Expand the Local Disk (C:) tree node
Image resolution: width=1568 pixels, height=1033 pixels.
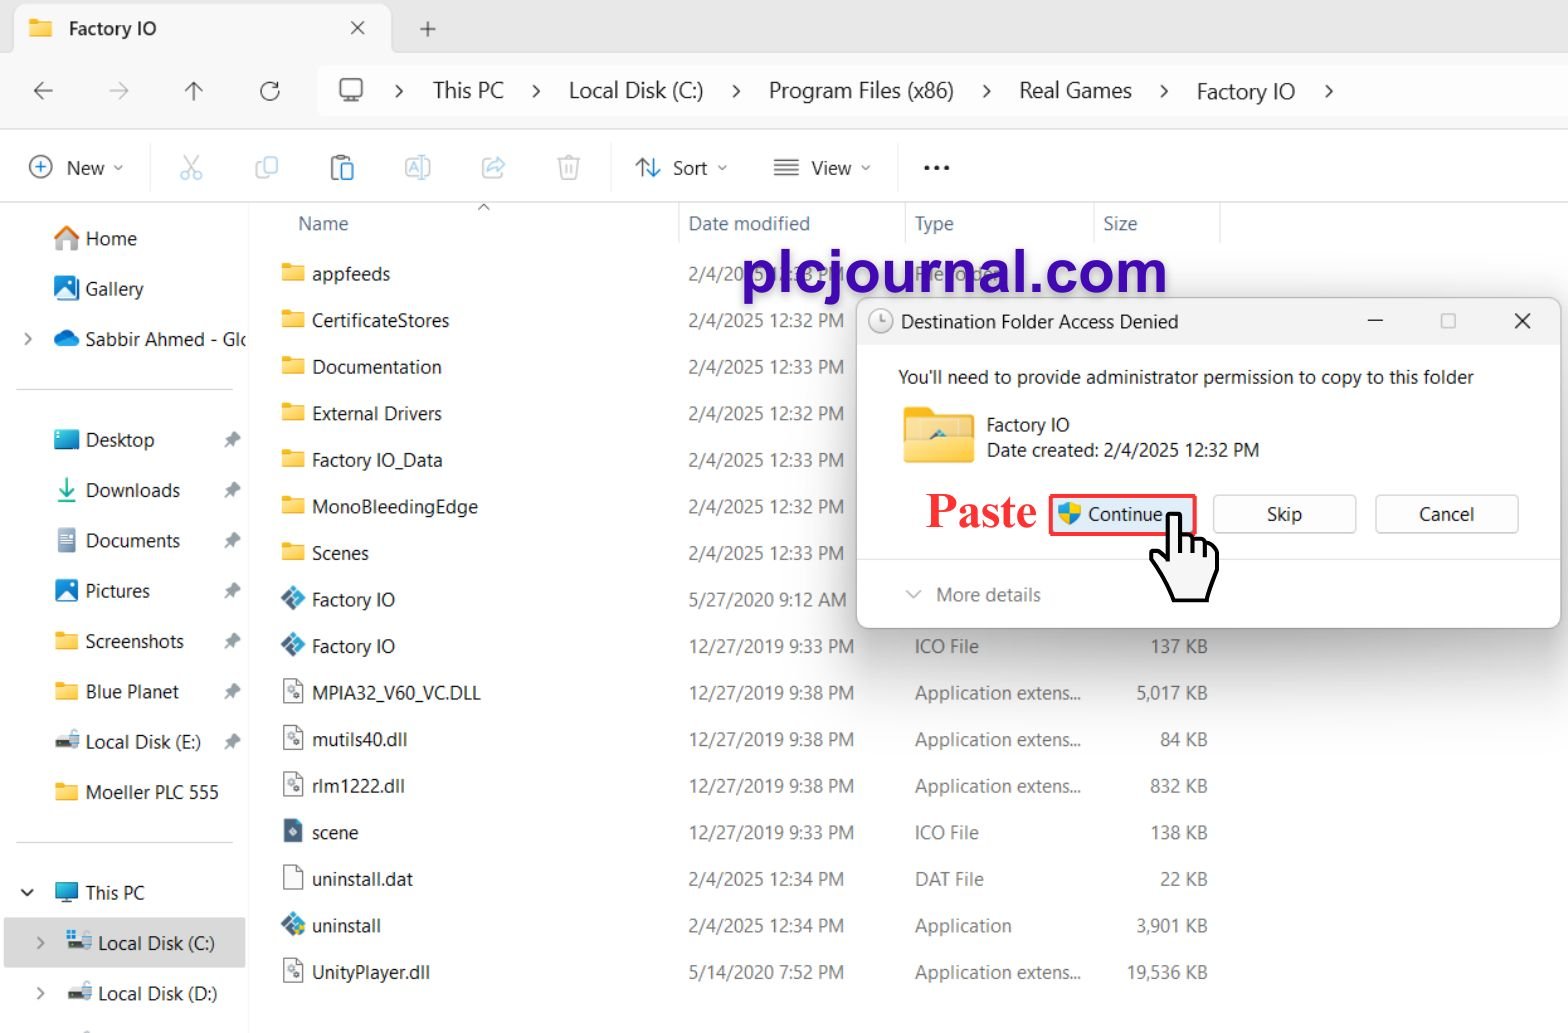[41, 943]
